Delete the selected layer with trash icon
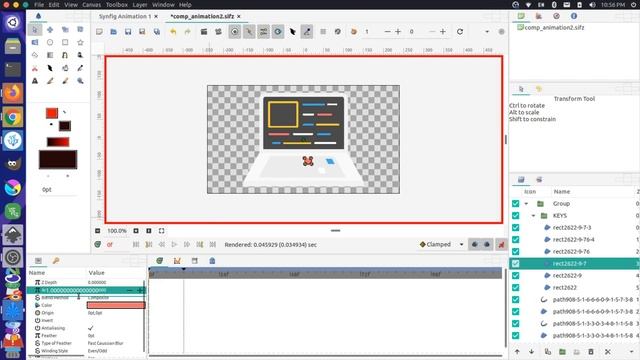Image resolution: width=640 pixels, height=360 pixels. 591,351
